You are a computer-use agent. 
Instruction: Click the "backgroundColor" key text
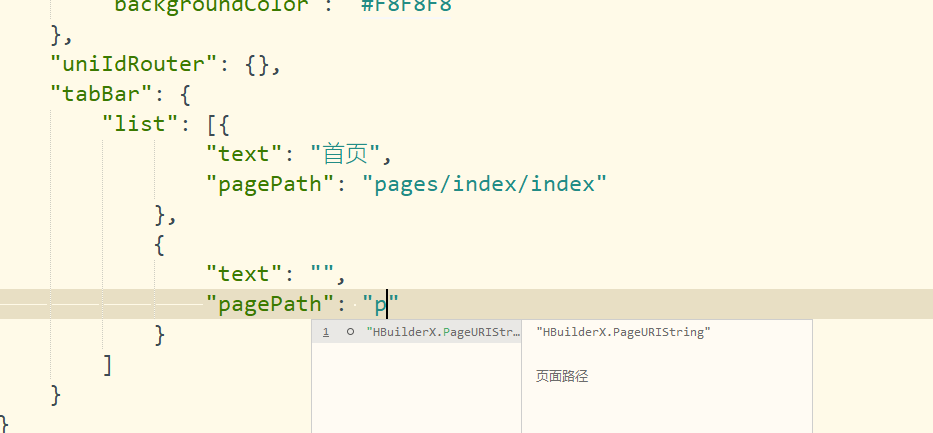tap(212, 7)
